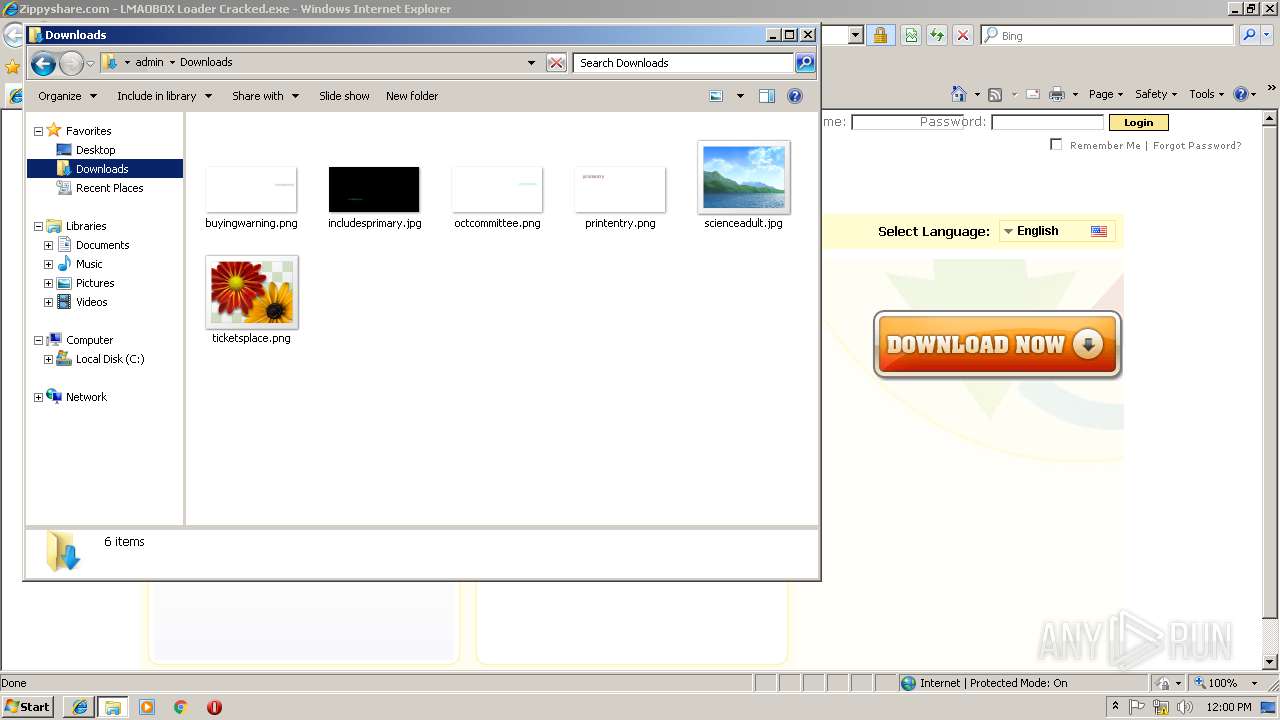This screenshot has height=720, width=1280.
Task: Refresh the page in Internet Explorer
Action: pyautogui.click(x=937, y=35)
